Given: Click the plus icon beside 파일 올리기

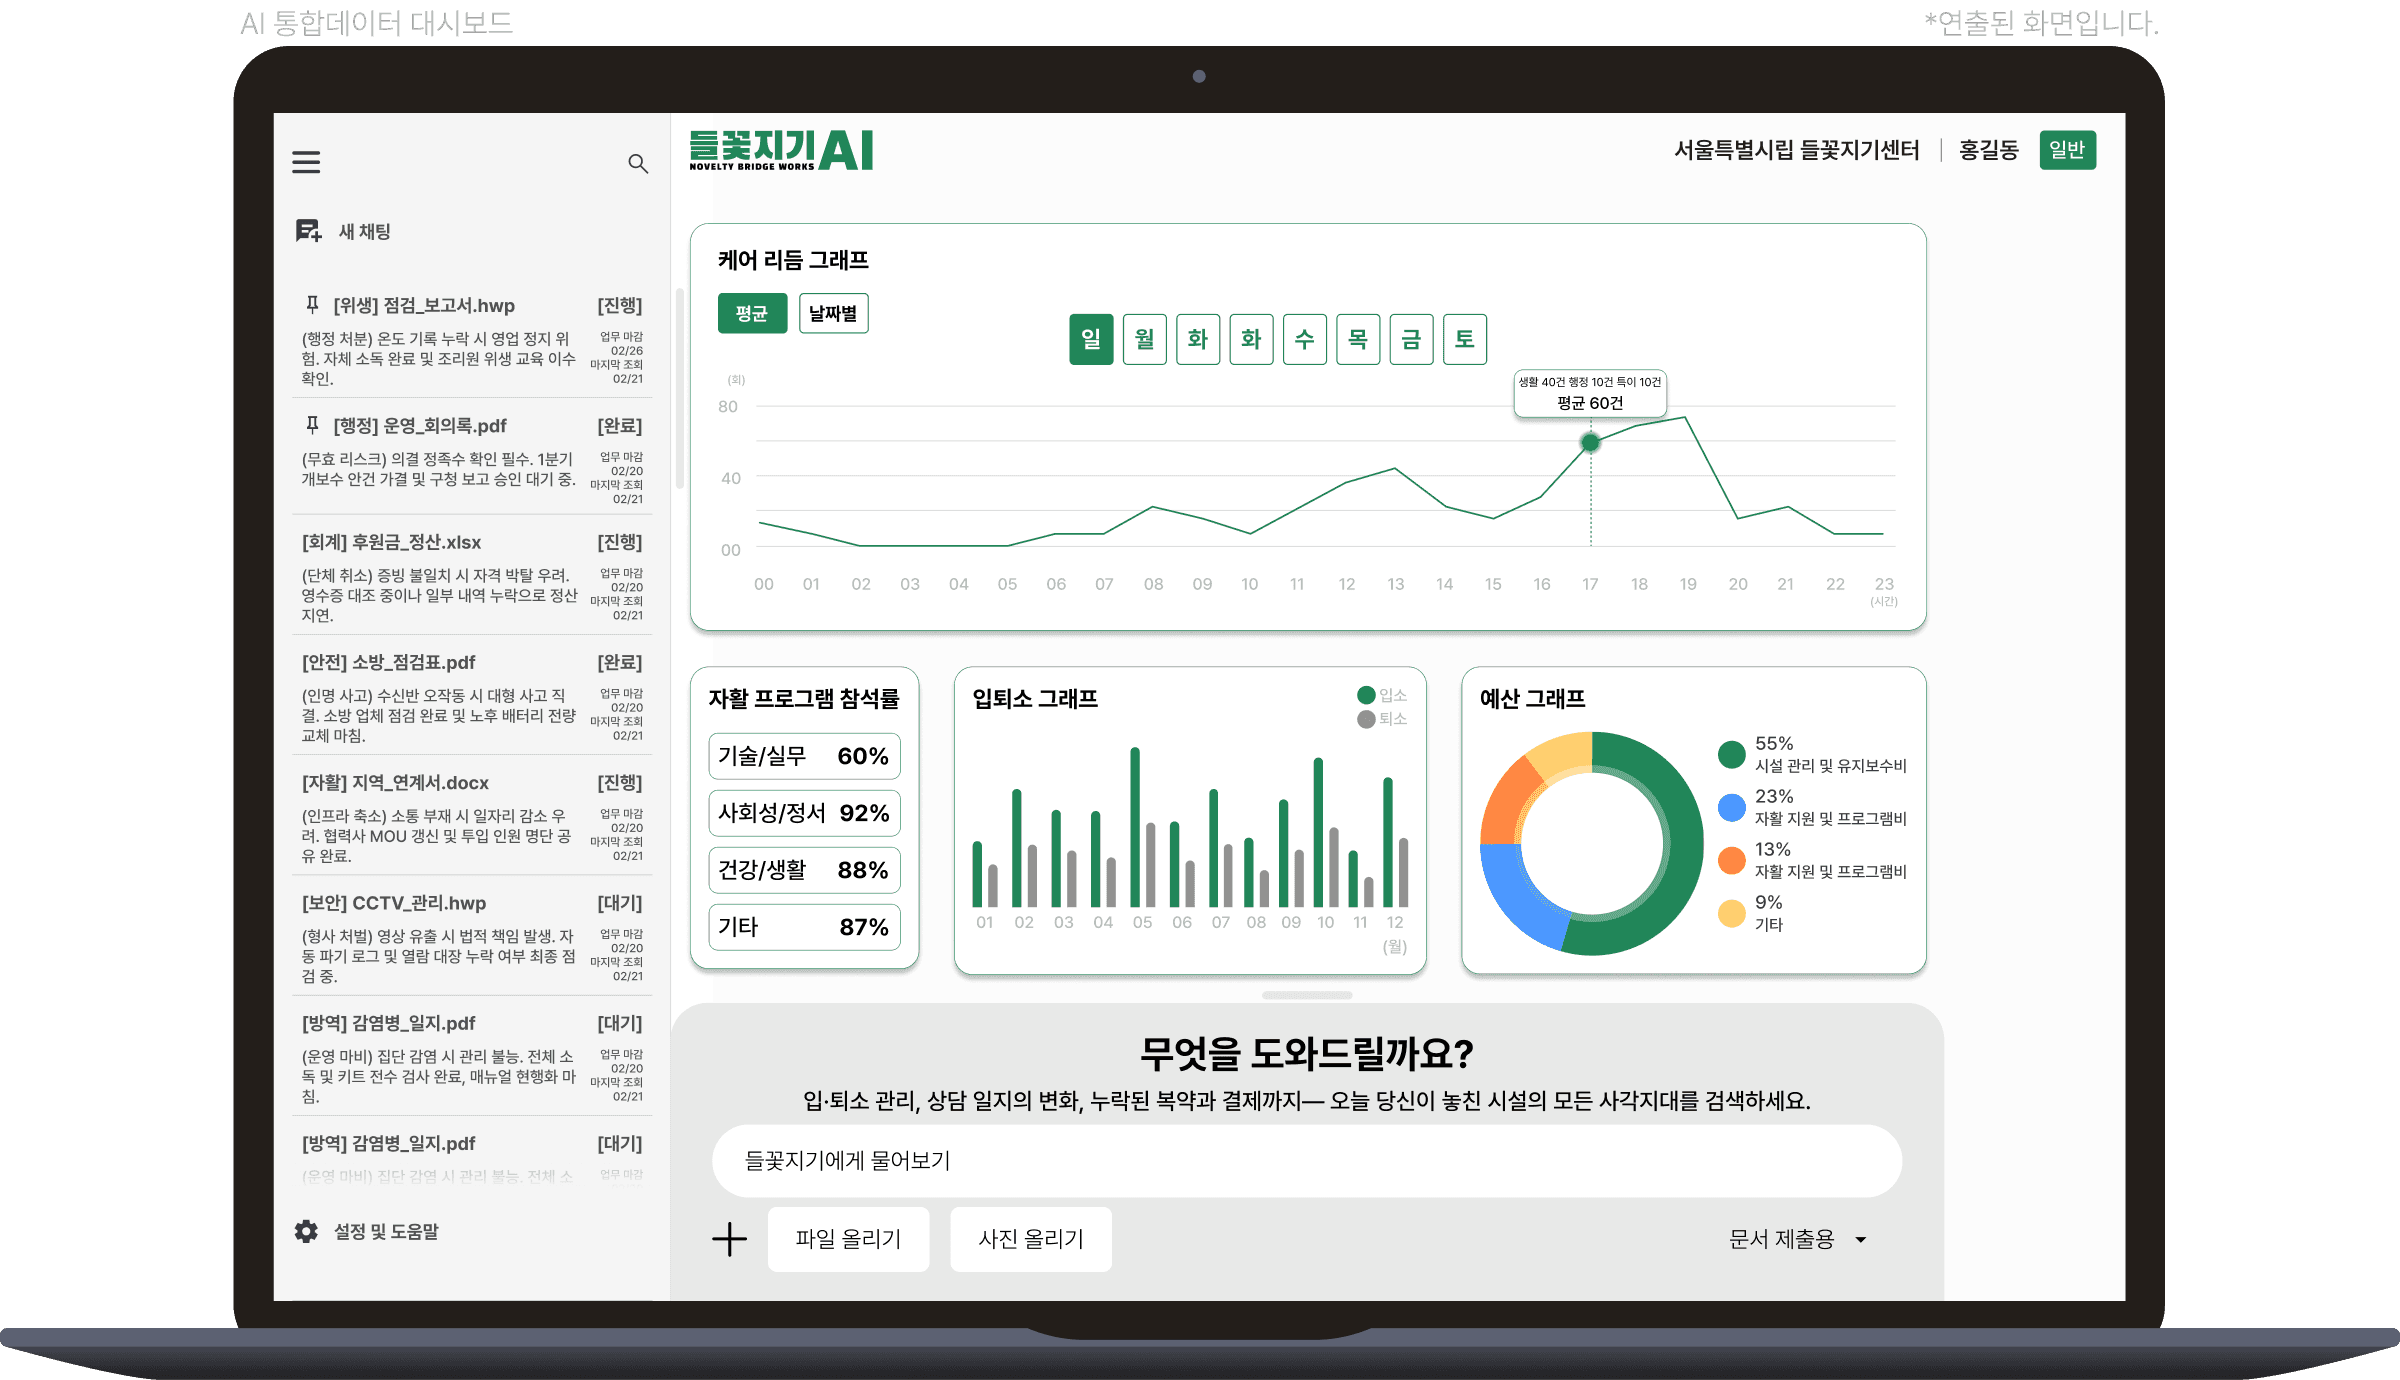Looking at the screenshot, I should (729, 1239).
